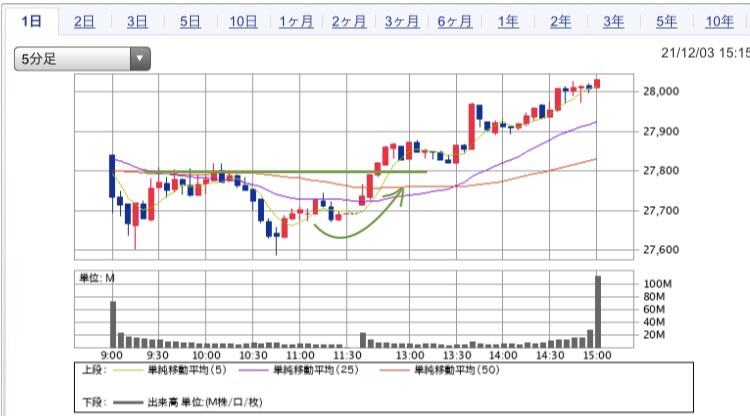Viewport: 750px width, 416px height.
Task: Show the 3ヶ月 chart range
Action: pyautogui.click(x=402, y=22)
